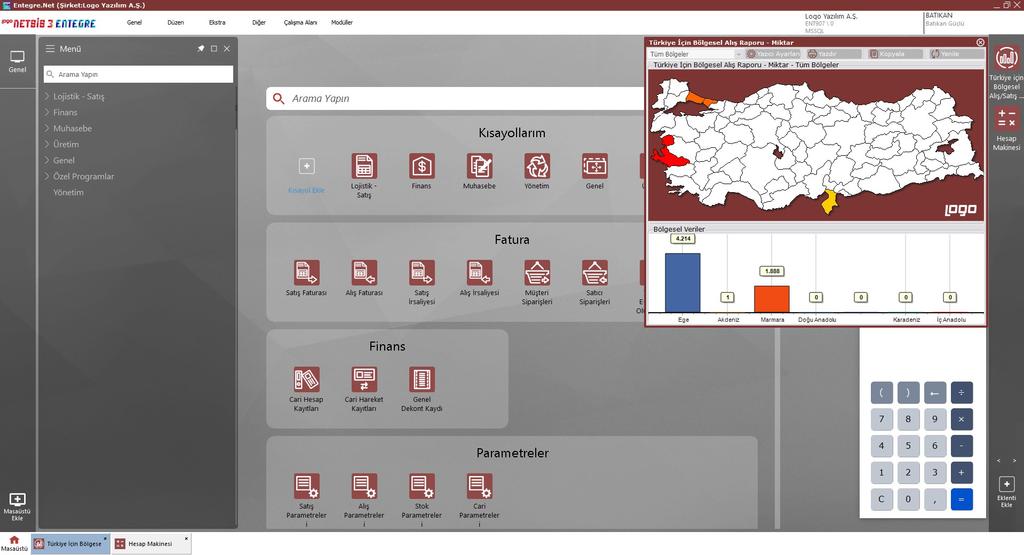The height and width of the screenshot is (555, 1024).
Task: Expand the Üretim tree node
Action: click(x=47, y=144)
